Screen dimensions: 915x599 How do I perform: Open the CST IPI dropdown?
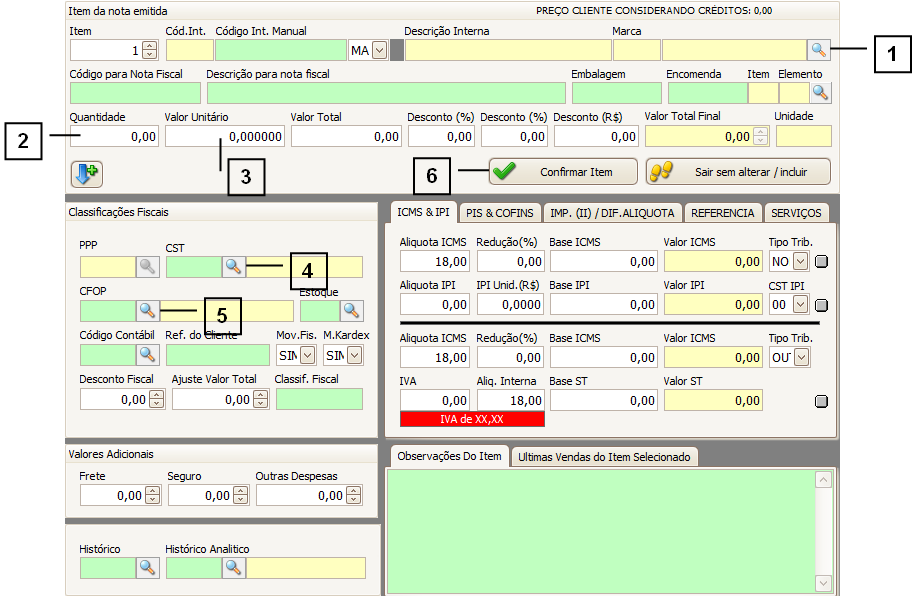[800, 305]
